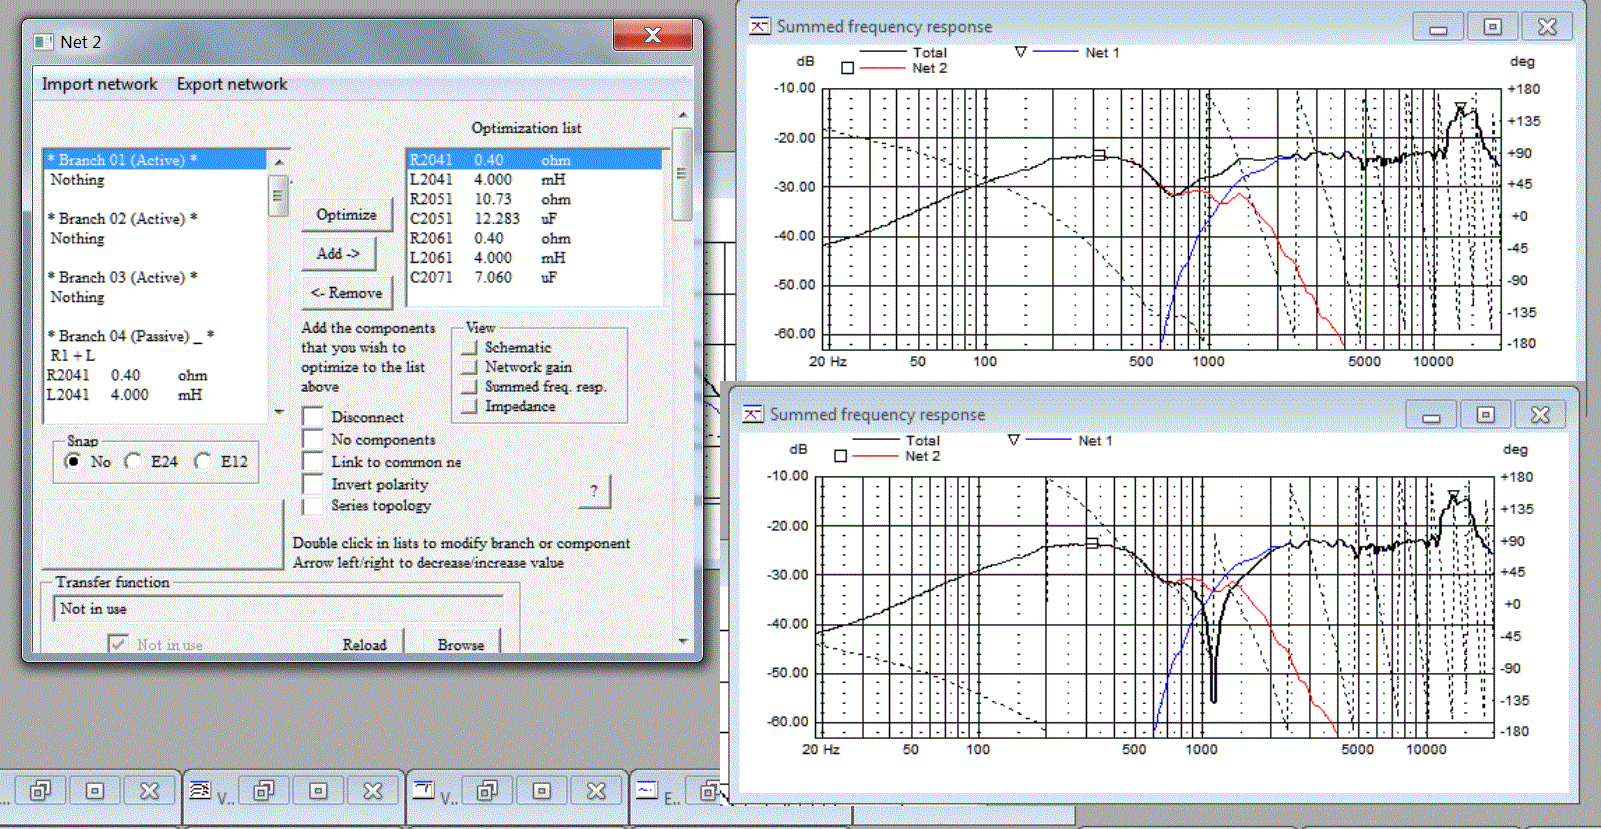Click the minimized 'E..' window icon
Viewport: 1601px width, 829px height.
click(x=647, y=791)
